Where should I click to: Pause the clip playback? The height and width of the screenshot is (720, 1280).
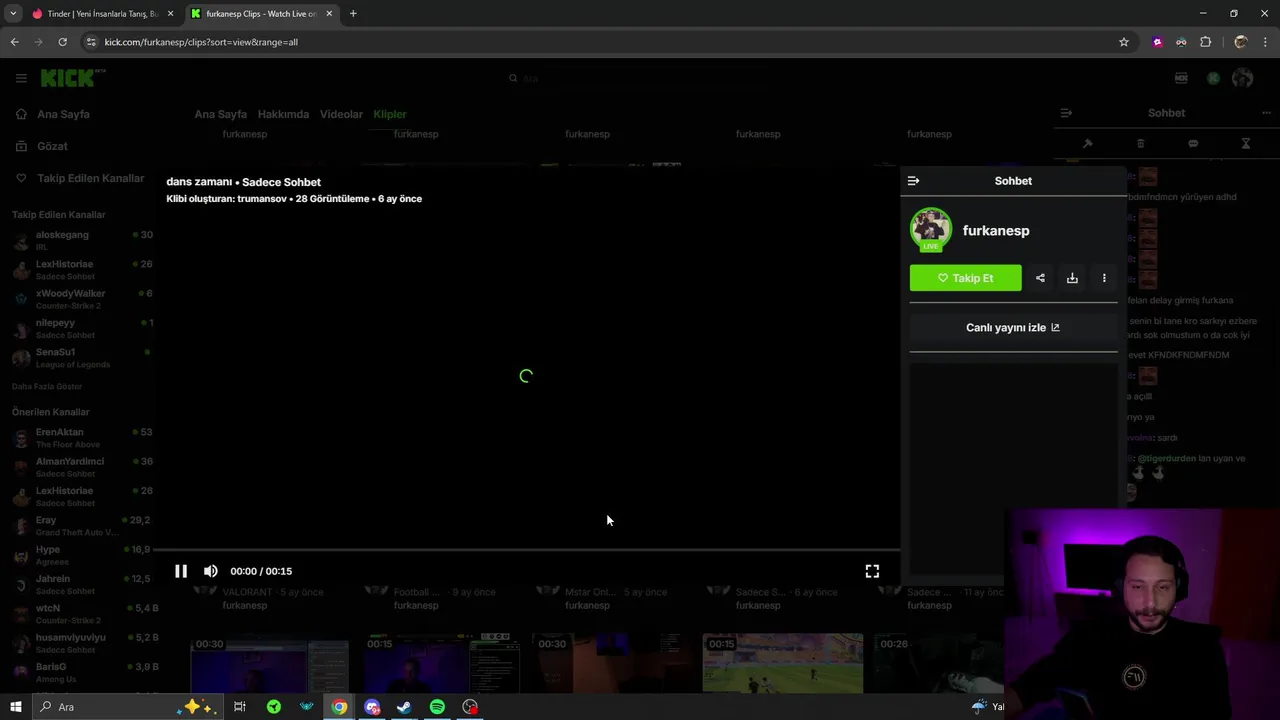(181, 571)
